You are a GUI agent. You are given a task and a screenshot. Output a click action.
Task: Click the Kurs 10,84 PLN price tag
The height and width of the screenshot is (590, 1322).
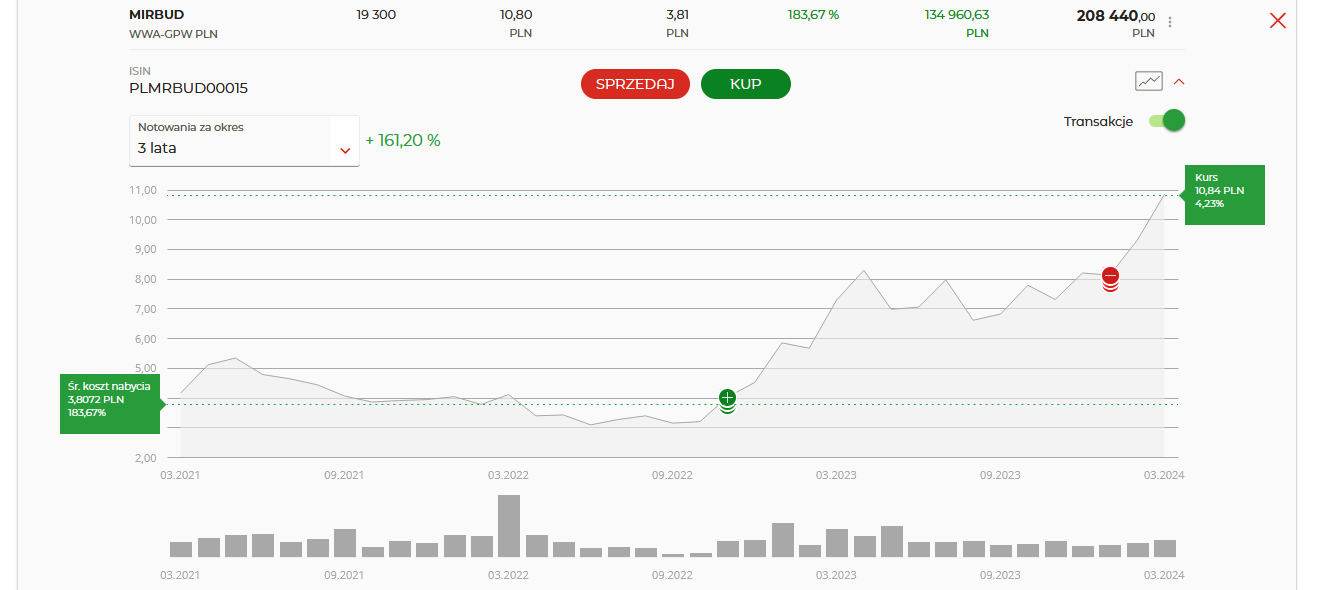click(x=1224, y=195)
